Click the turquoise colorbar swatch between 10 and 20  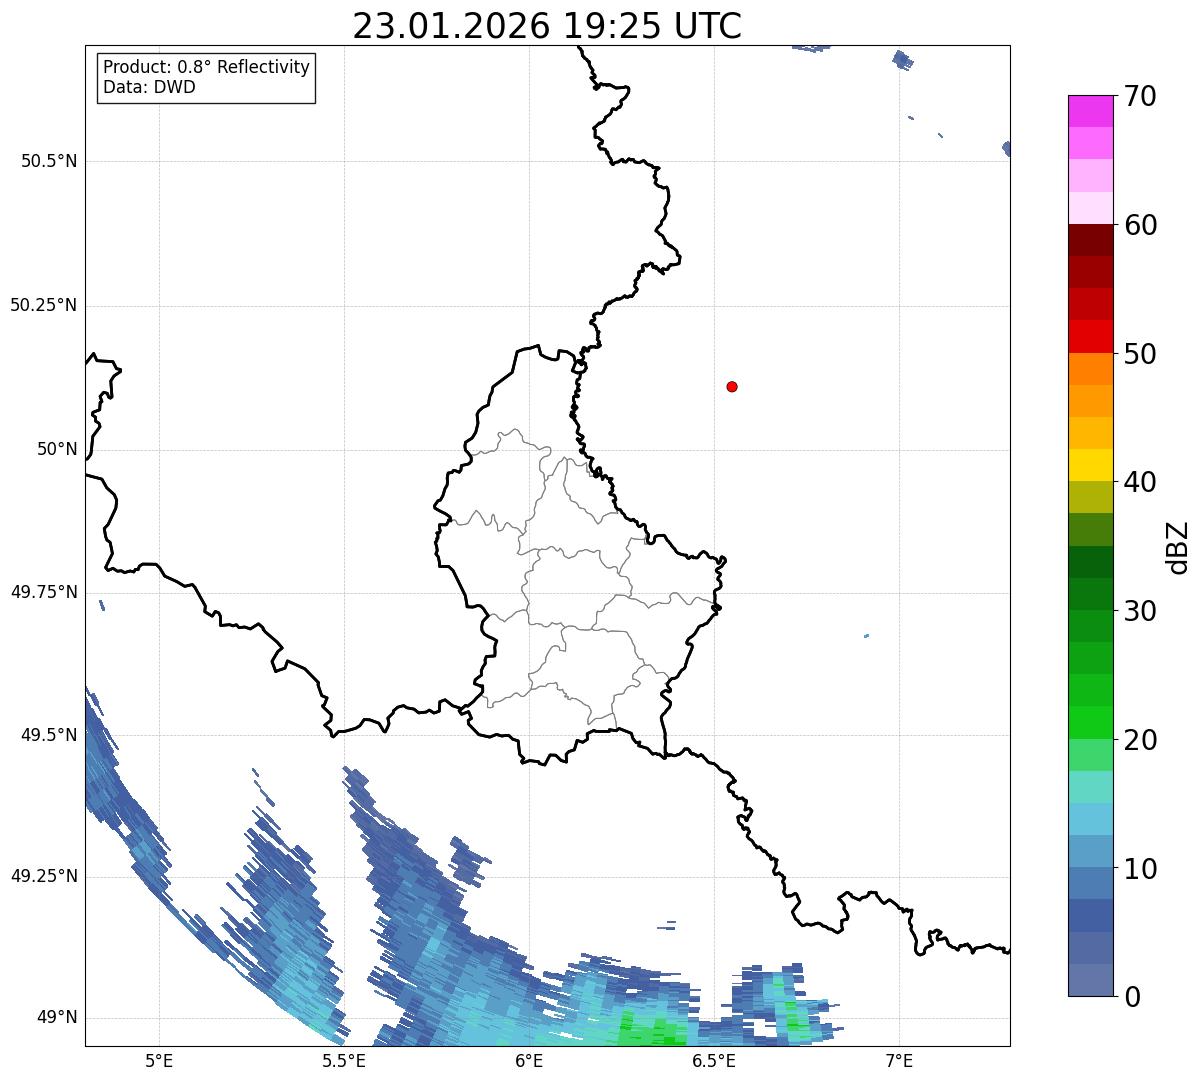point(1090,787)
